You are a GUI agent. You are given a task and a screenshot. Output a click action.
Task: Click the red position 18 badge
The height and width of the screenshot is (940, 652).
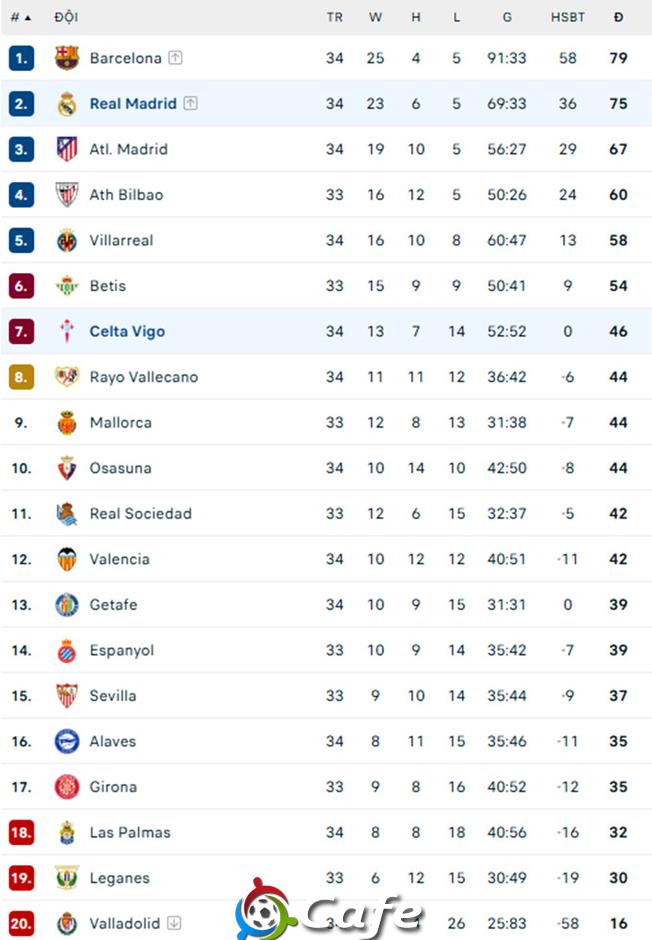click(21, 832)
